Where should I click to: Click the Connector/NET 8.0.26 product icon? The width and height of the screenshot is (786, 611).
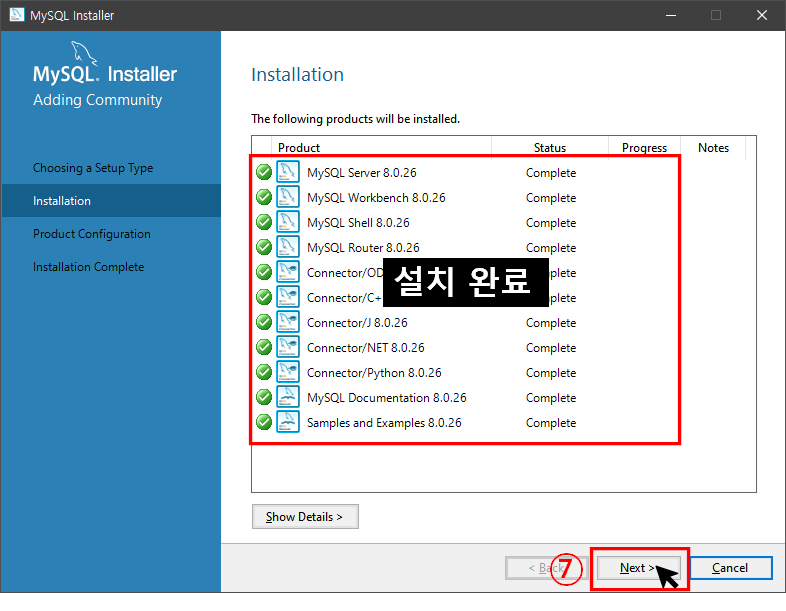(x=288, y=347)
